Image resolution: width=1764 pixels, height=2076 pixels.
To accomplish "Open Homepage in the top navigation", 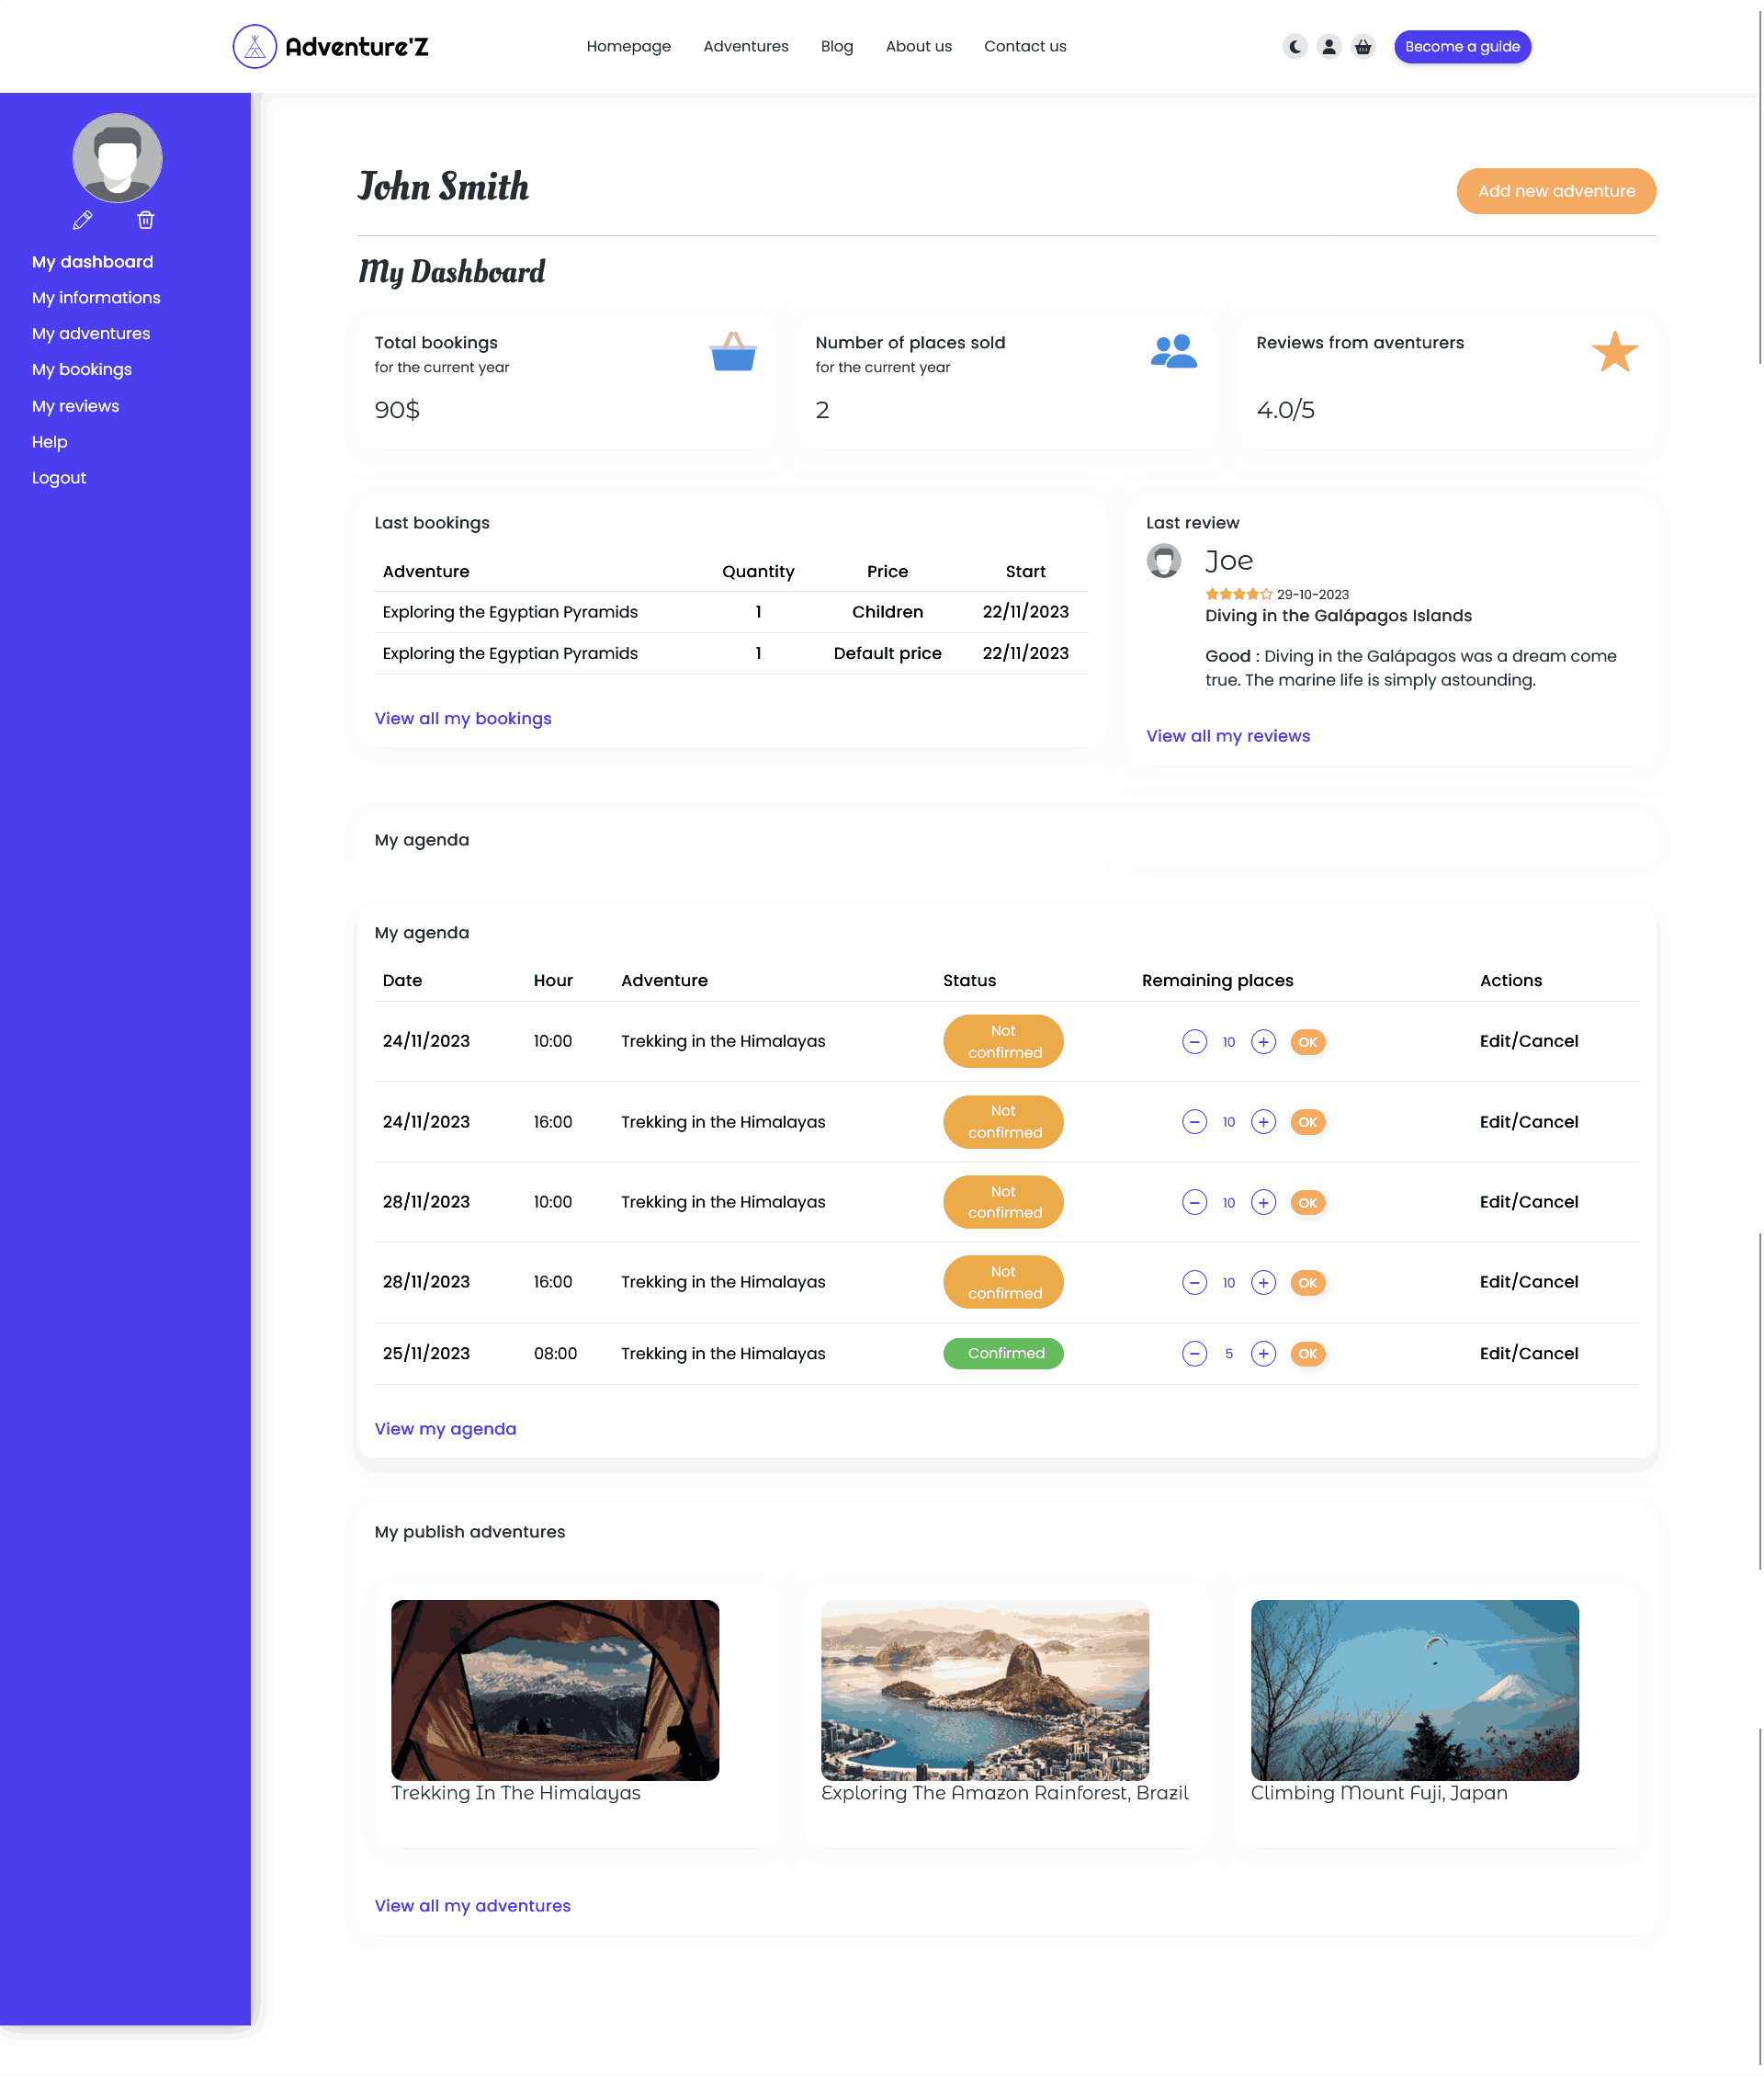I will pos(628,46).
